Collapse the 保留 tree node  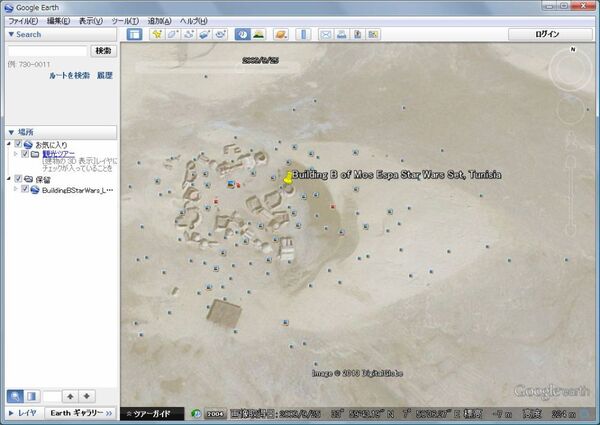click(x=8, y=179)
